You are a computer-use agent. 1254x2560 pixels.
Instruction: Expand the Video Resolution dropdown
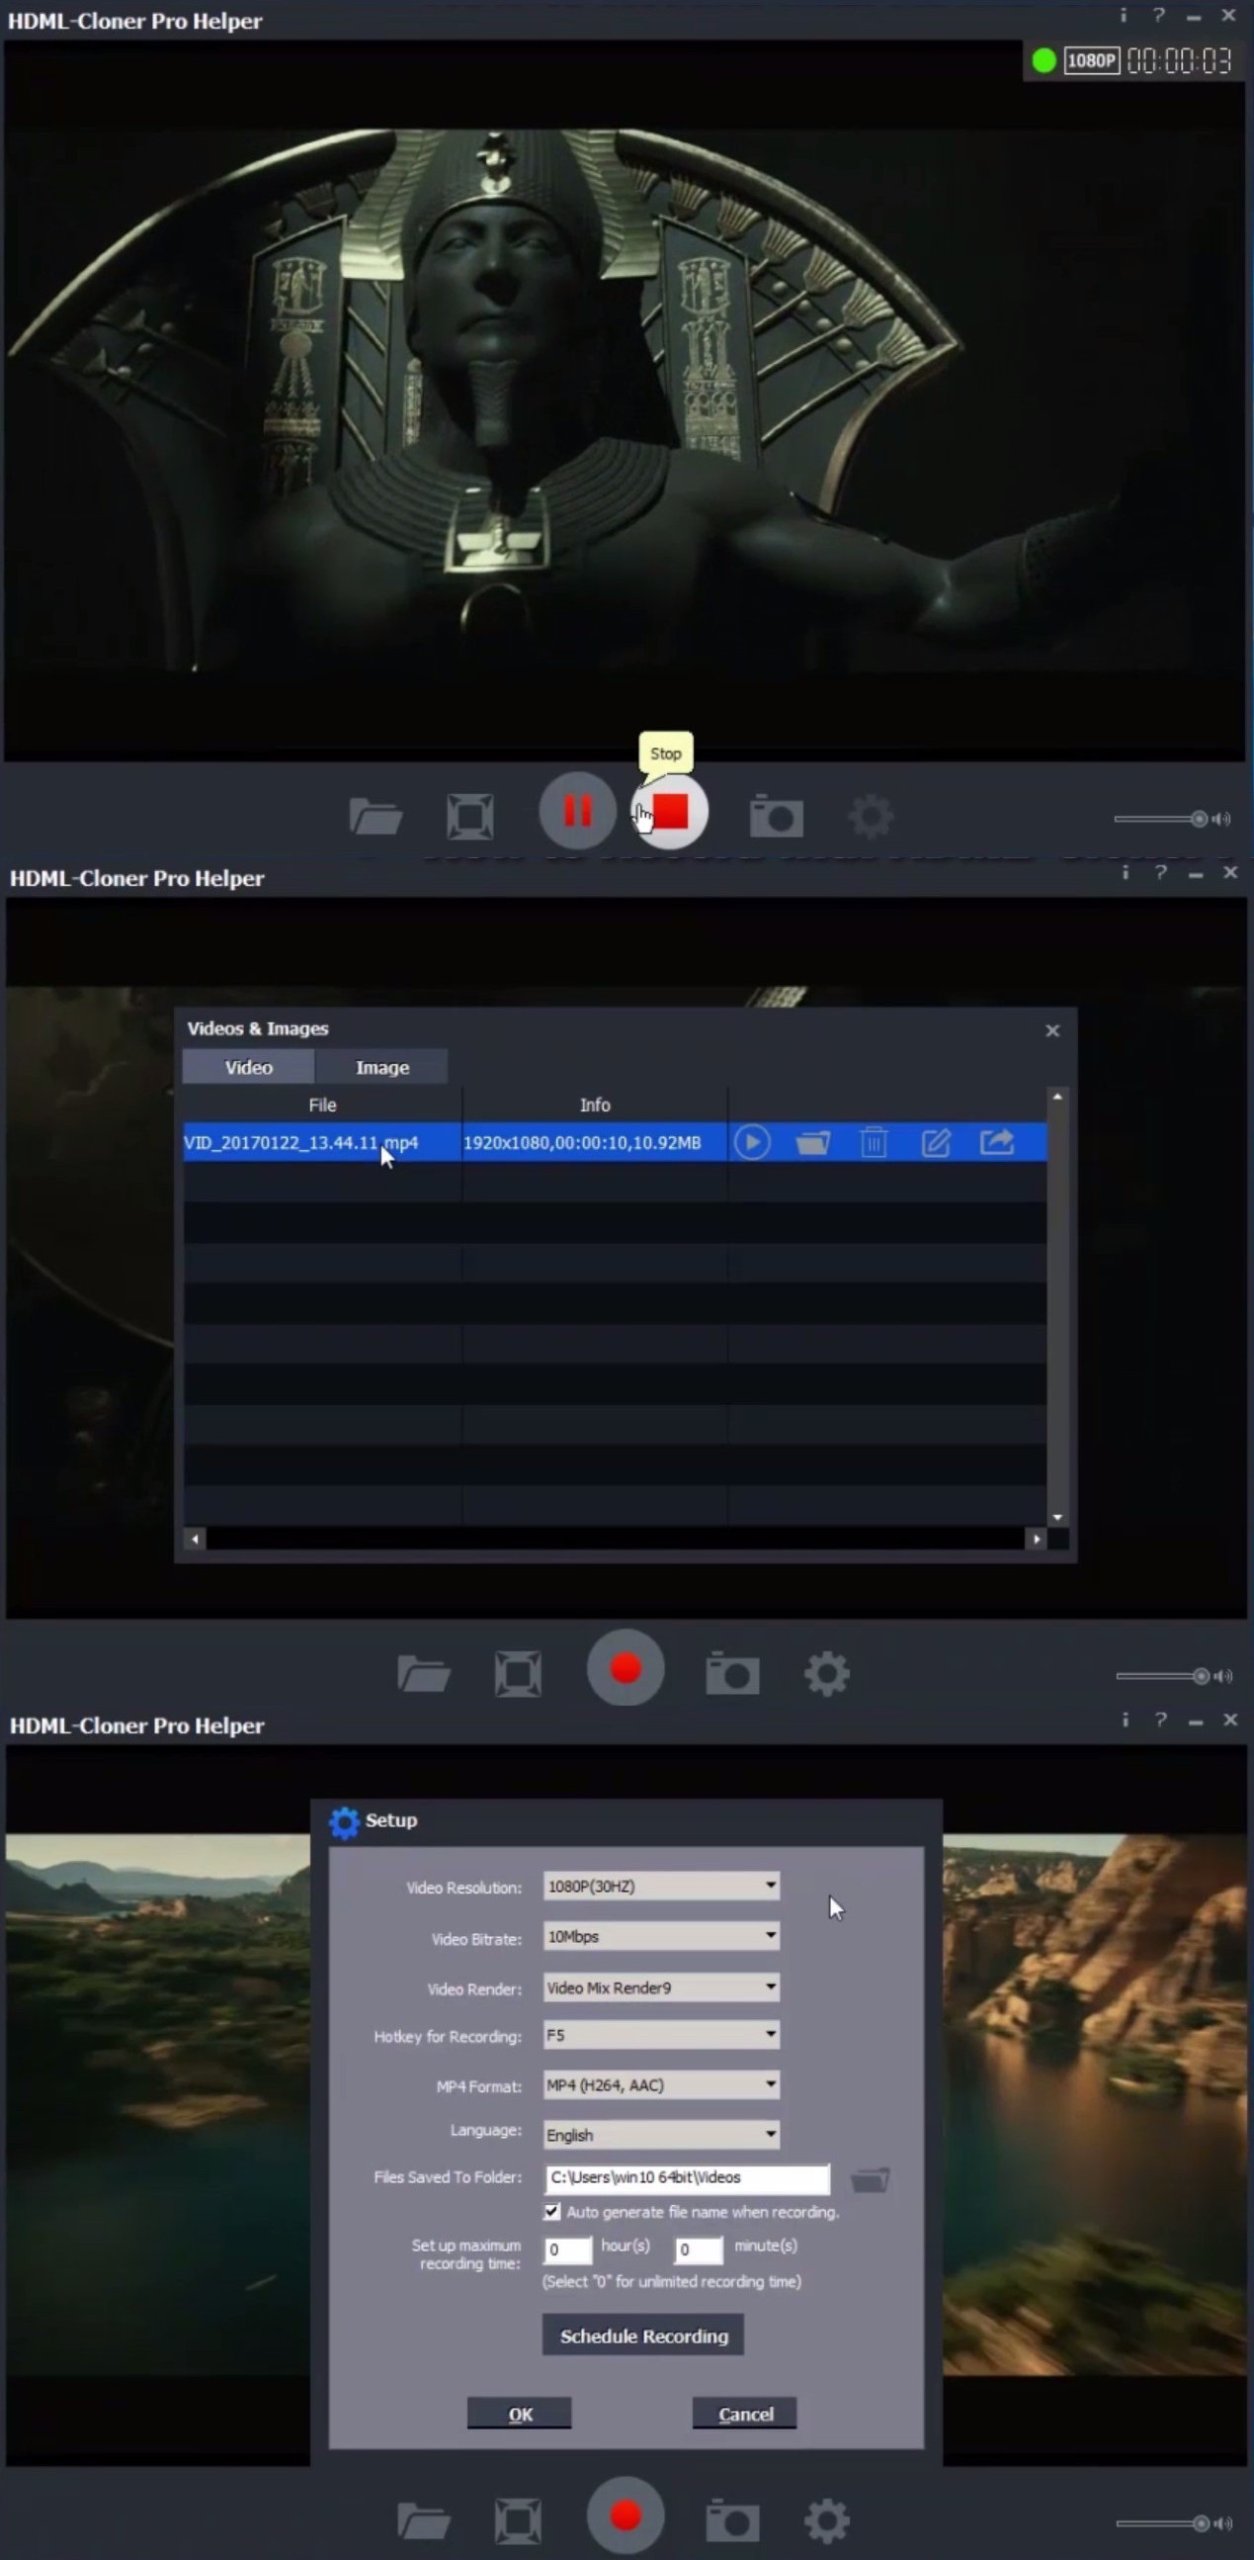[661, 1886]
